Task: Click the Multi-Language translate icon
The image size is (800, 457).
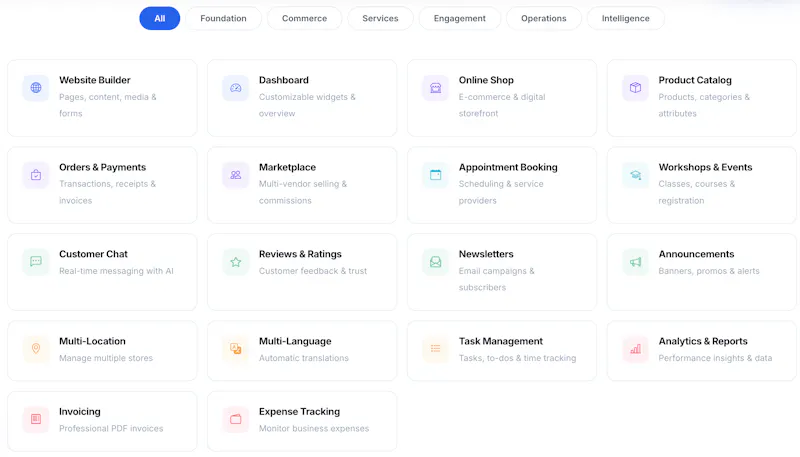Action: click(x=236, y=348)
